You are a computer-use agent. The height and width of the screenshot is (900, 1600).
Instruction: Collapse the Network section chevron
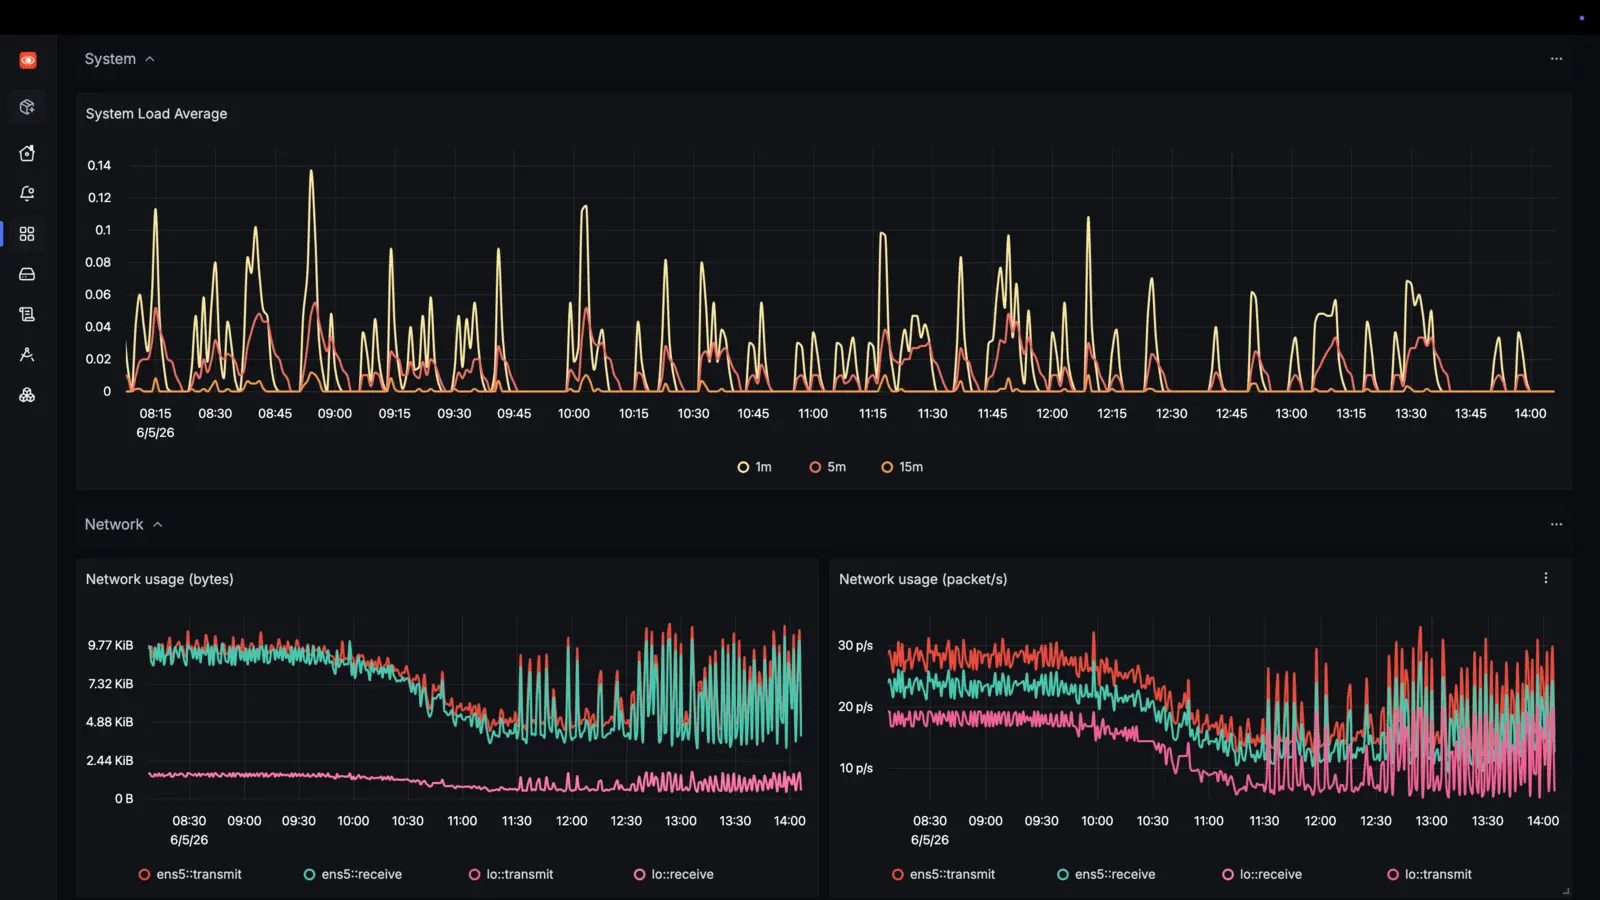[x=158, y=524]
